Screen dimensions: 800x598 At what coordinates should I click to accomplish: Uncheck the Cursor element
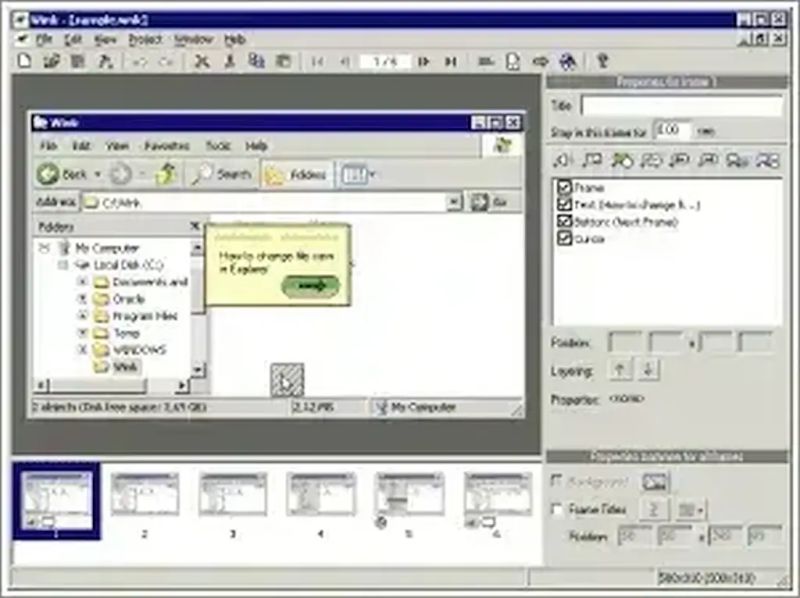tap(566, 237)
